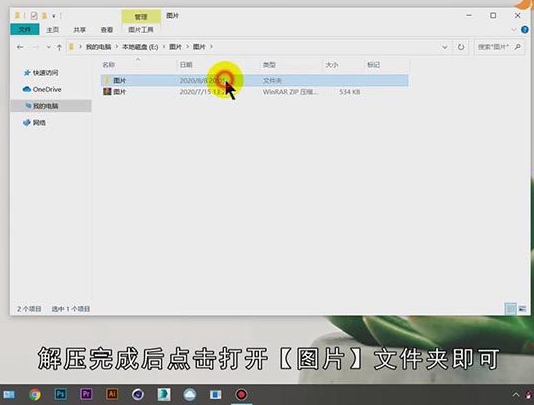Image resolution: width=534 pixels, height=405 pixels.
Task: Go forward with the right arrow
Action: (35, 47)
